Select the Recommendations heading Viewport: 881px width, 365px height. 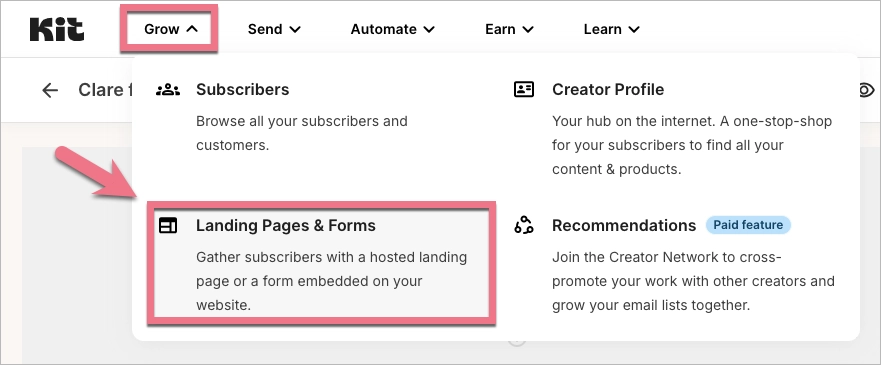pyautogui.click(x=624, y=225)
